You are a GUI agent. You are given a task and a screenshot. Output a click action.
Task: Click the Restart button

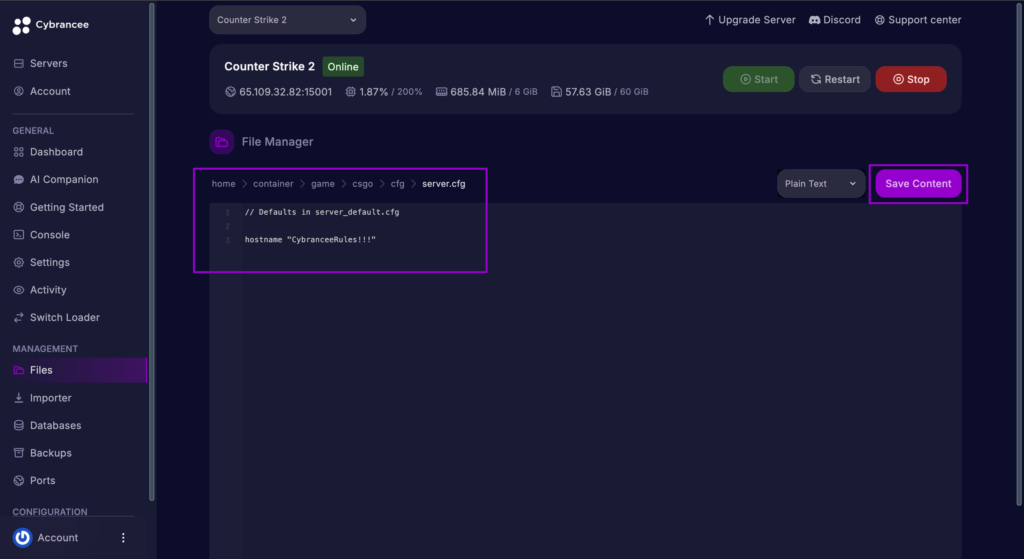coord(835,79)
